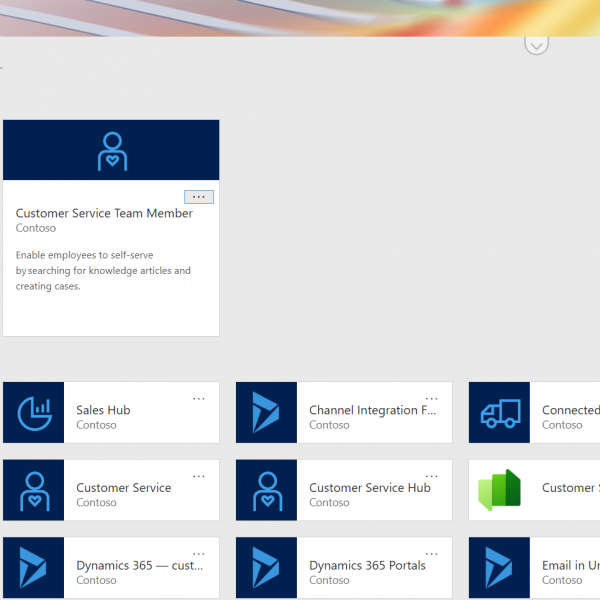Click Contoso under Sales Hub
Image resolution: width=600 pixels, height=600 pixels.
point(96,425)
